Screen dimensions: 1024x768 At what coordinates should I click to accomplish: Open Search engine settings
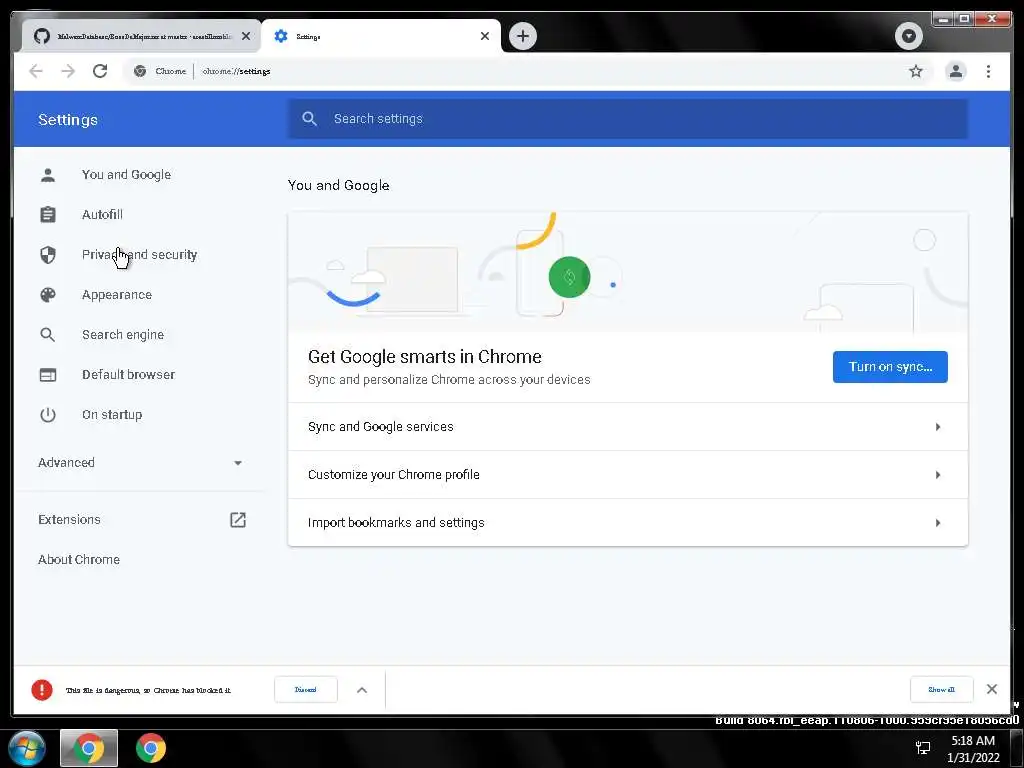click(x=123, y=334)
